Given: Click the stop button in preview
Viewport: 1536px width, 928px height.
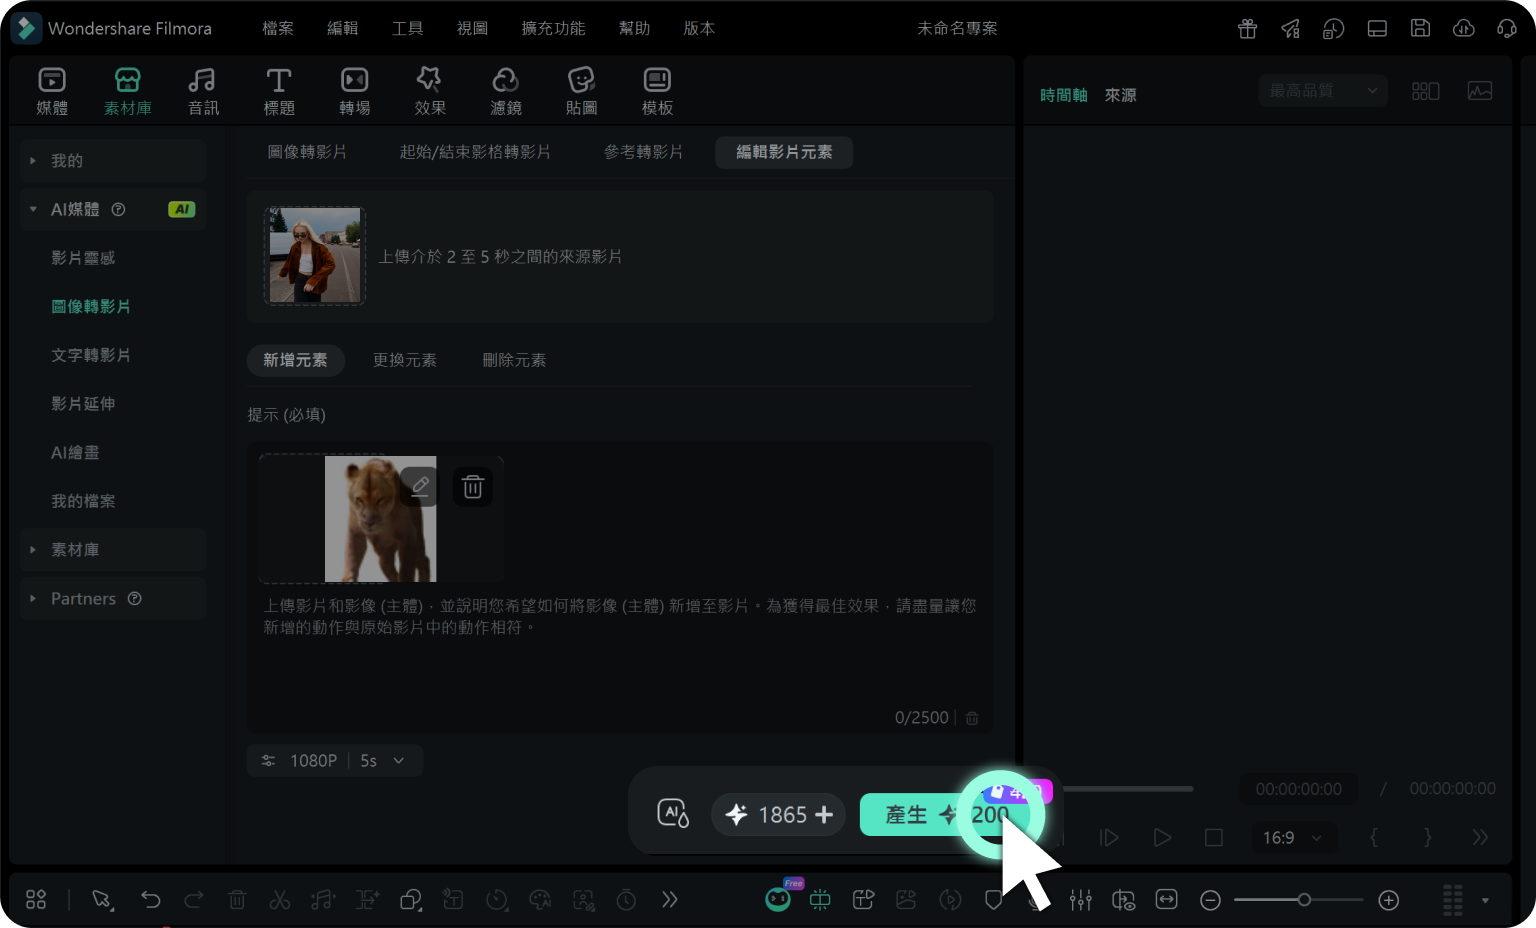Looking at the screenshot, I should (1214, 837).
